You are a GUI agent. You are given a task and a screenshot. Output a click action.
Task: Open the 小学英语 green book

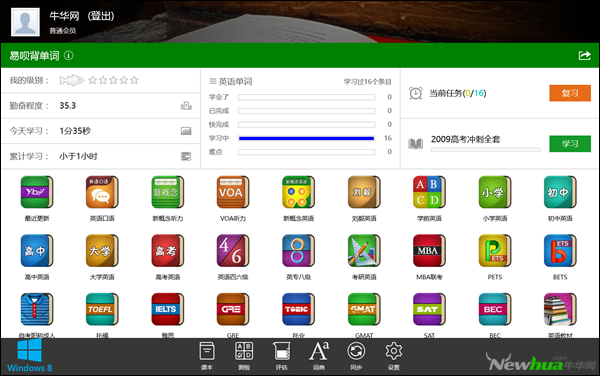tap(495, 192)
